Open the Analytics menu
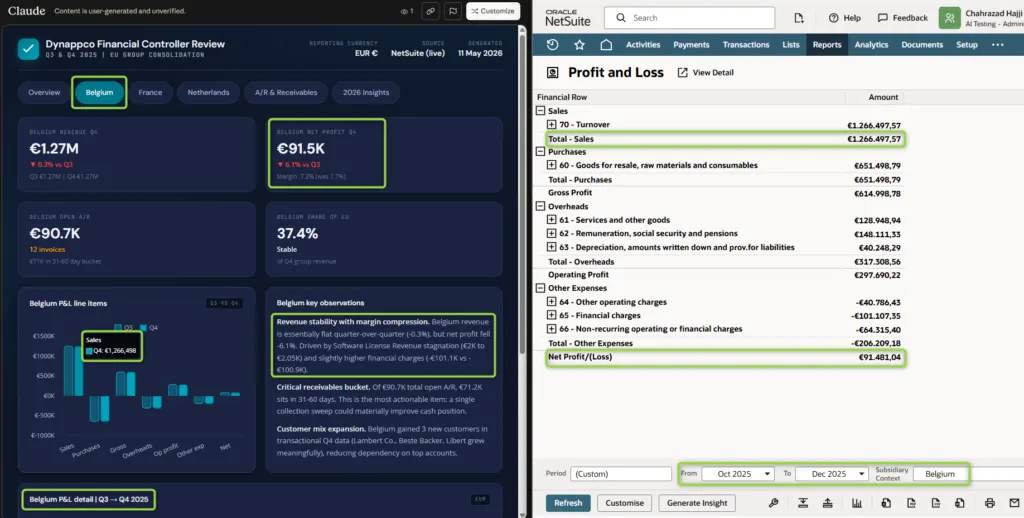The width and height of the screenshot is (1024, 518). point(871,44)
